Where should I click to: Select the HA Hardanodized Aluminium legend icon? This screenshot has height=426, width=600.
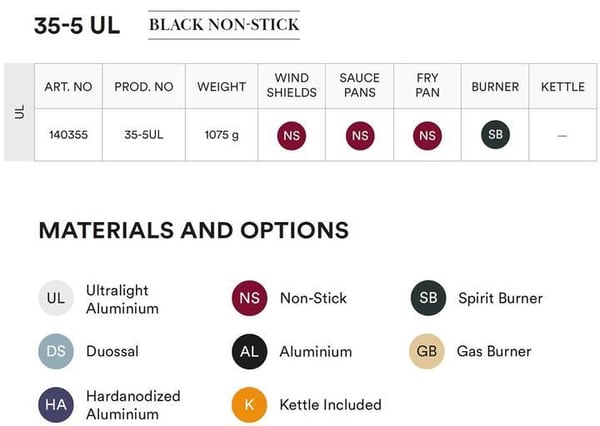[x=56, y=405]
